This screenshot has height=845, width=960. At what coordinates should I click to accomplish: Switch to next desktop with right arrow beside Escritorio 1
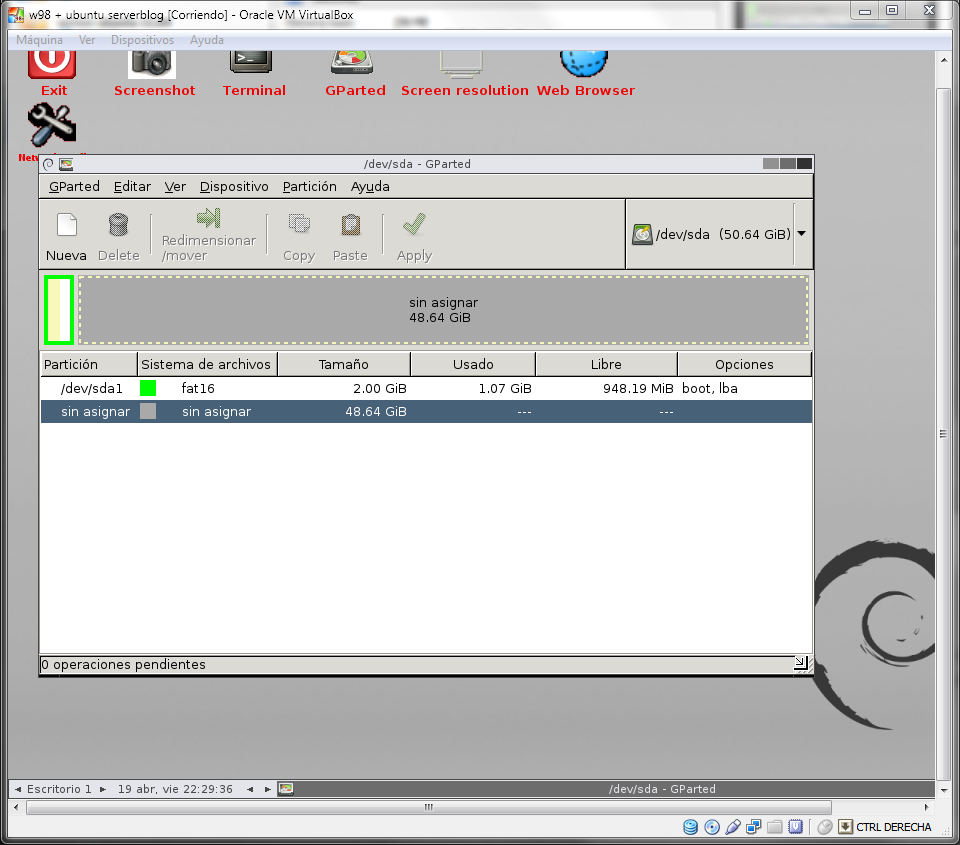click(103, 789)
